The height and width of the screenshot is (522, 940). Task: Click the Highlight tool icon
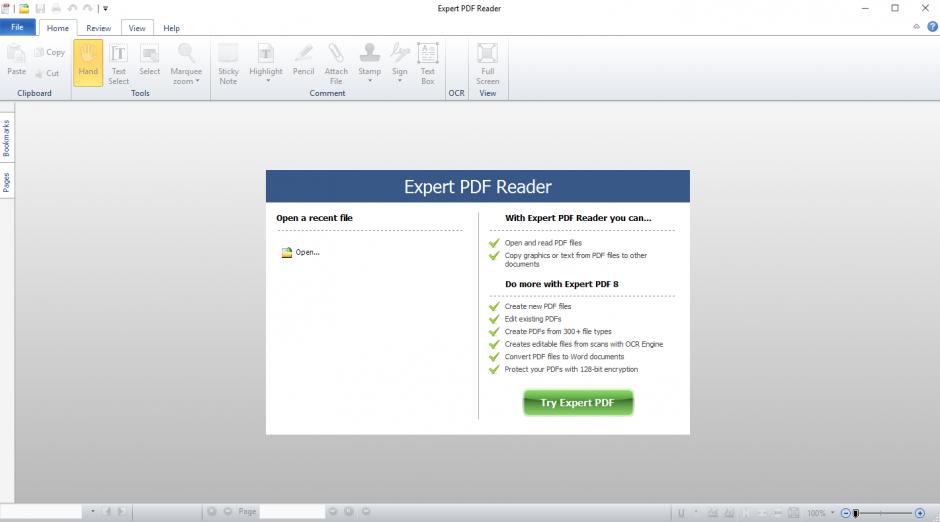[266, 53]
